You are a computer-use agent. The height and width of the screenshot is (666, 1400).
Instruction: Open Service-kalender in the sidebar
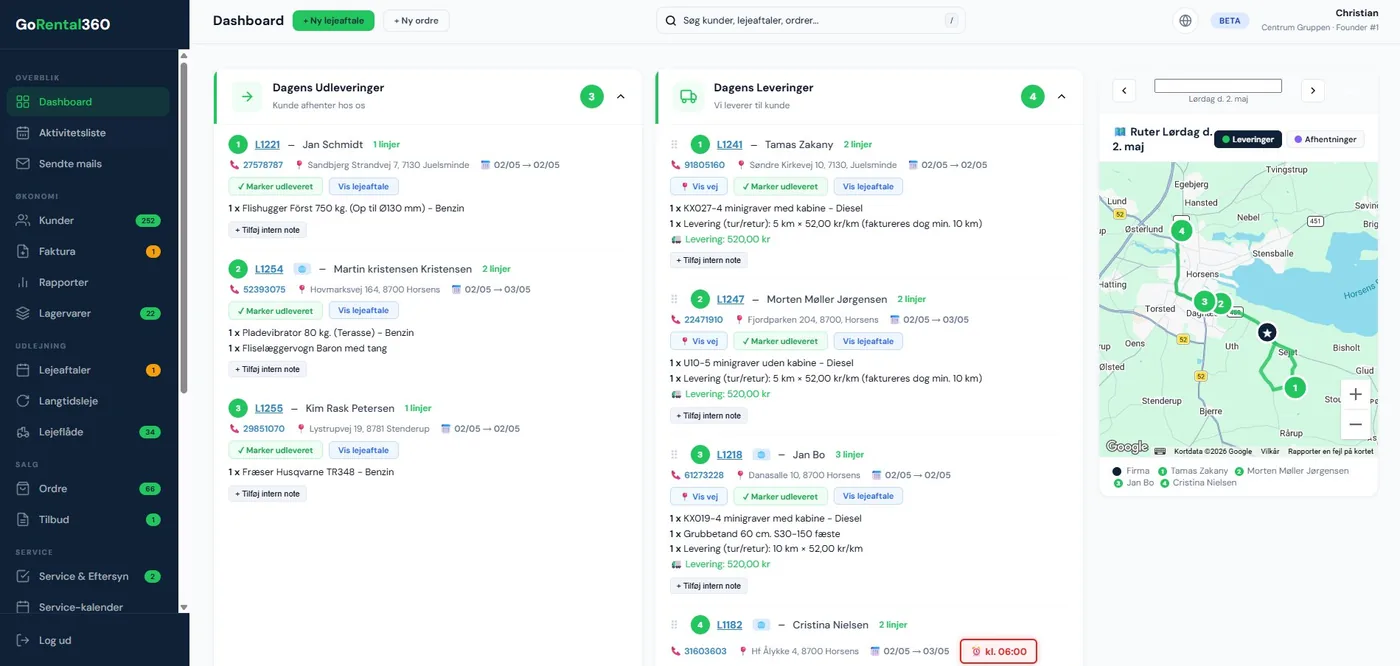88,607
